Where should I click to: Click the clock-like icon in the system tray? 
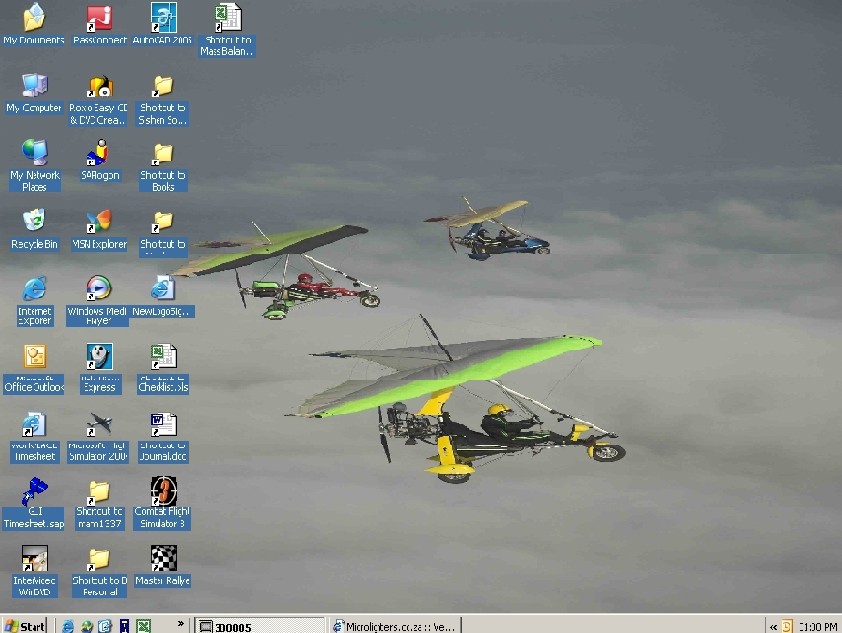click(787, 626)
